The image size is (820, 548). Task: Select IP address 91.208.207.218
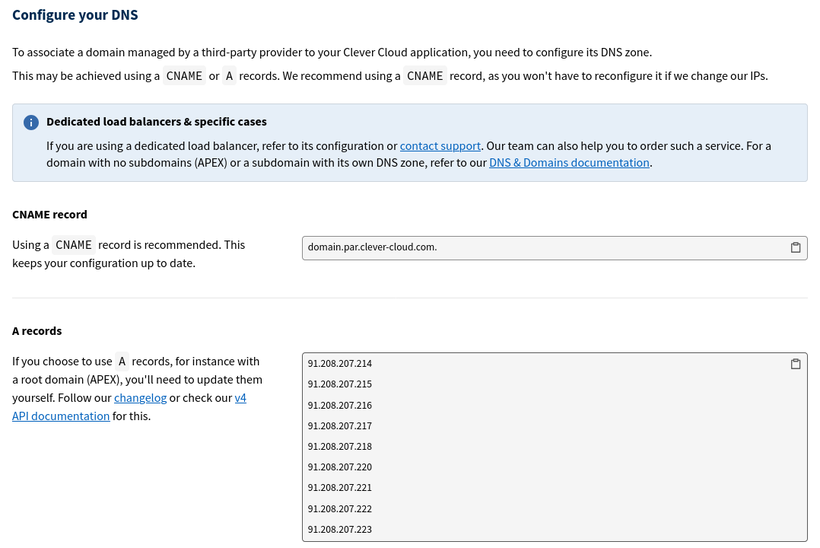click(x=340, y=447)
